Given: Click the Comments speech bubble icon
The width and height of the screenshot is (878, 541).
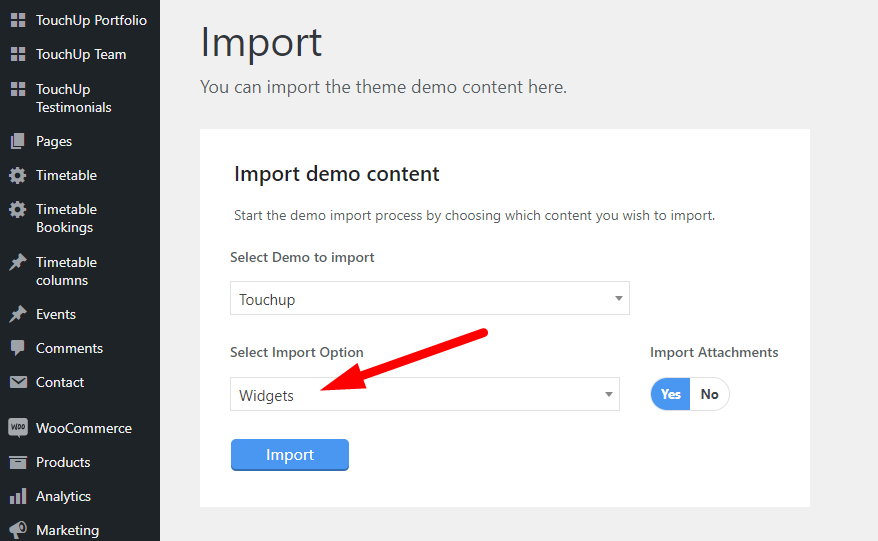Looking at the screenshot, I should (18, 348).
